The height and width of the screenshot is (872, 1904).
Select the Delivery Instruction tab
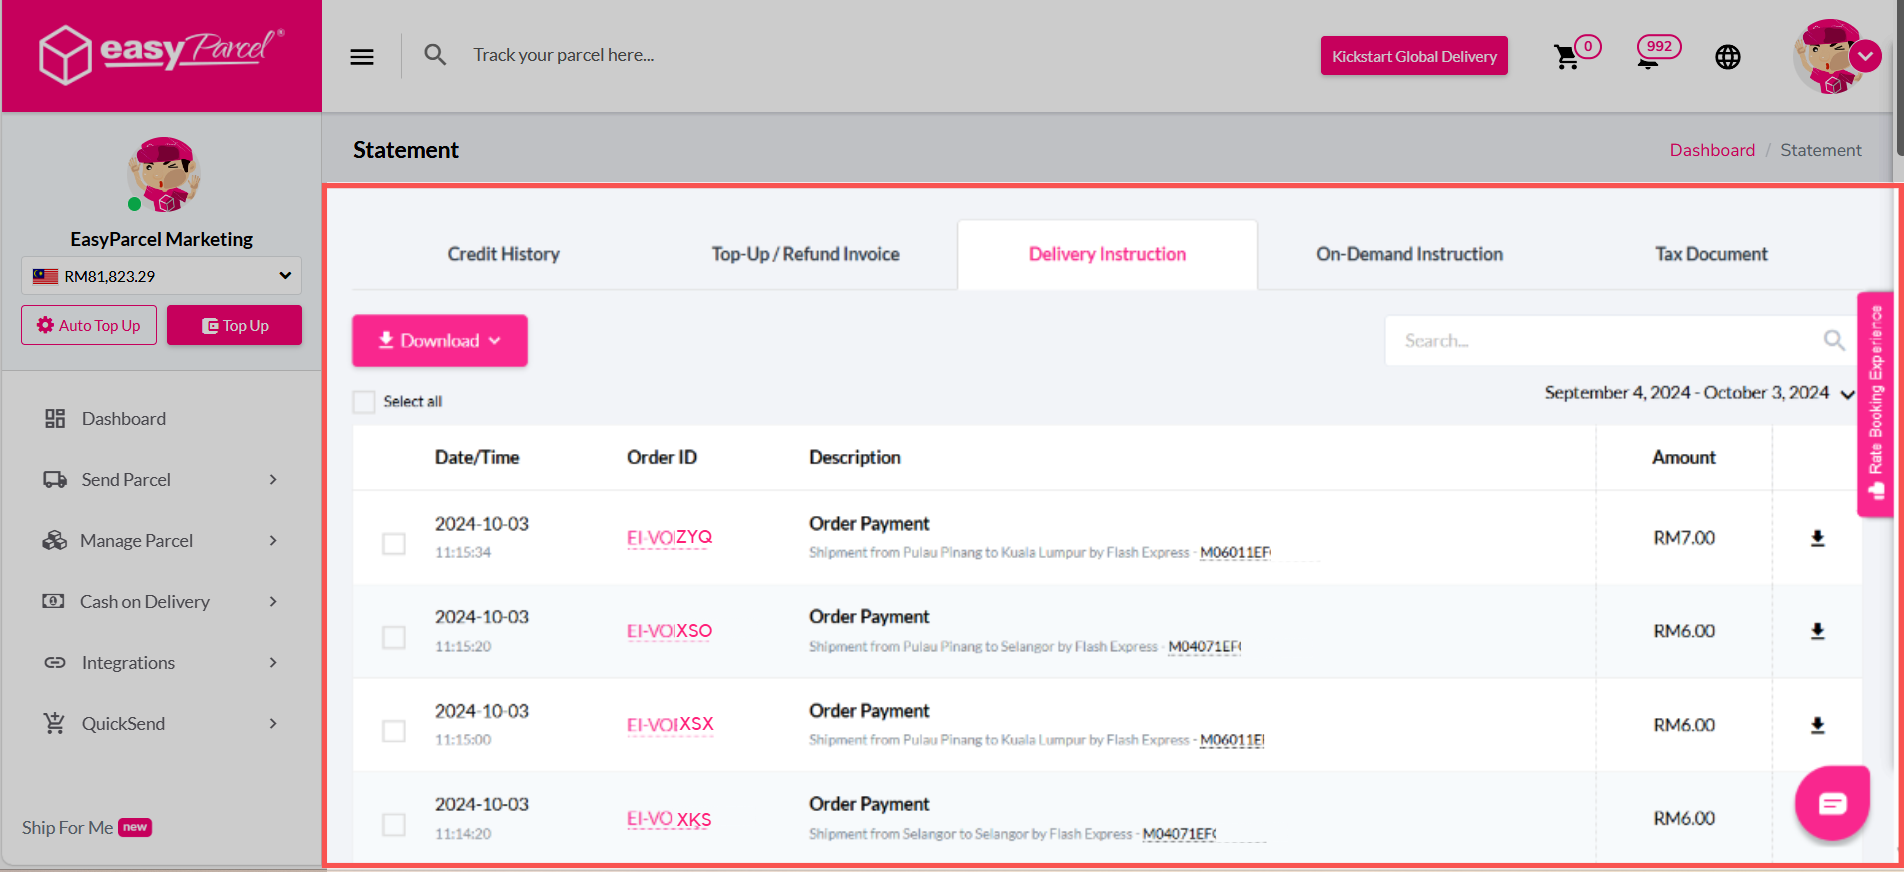[x=1108, y=254]
